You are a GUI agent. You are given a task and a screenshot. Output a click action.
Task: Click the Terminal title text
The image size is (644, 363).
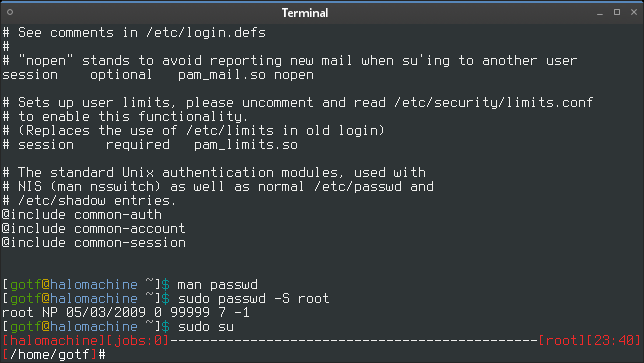coord(305,13)
